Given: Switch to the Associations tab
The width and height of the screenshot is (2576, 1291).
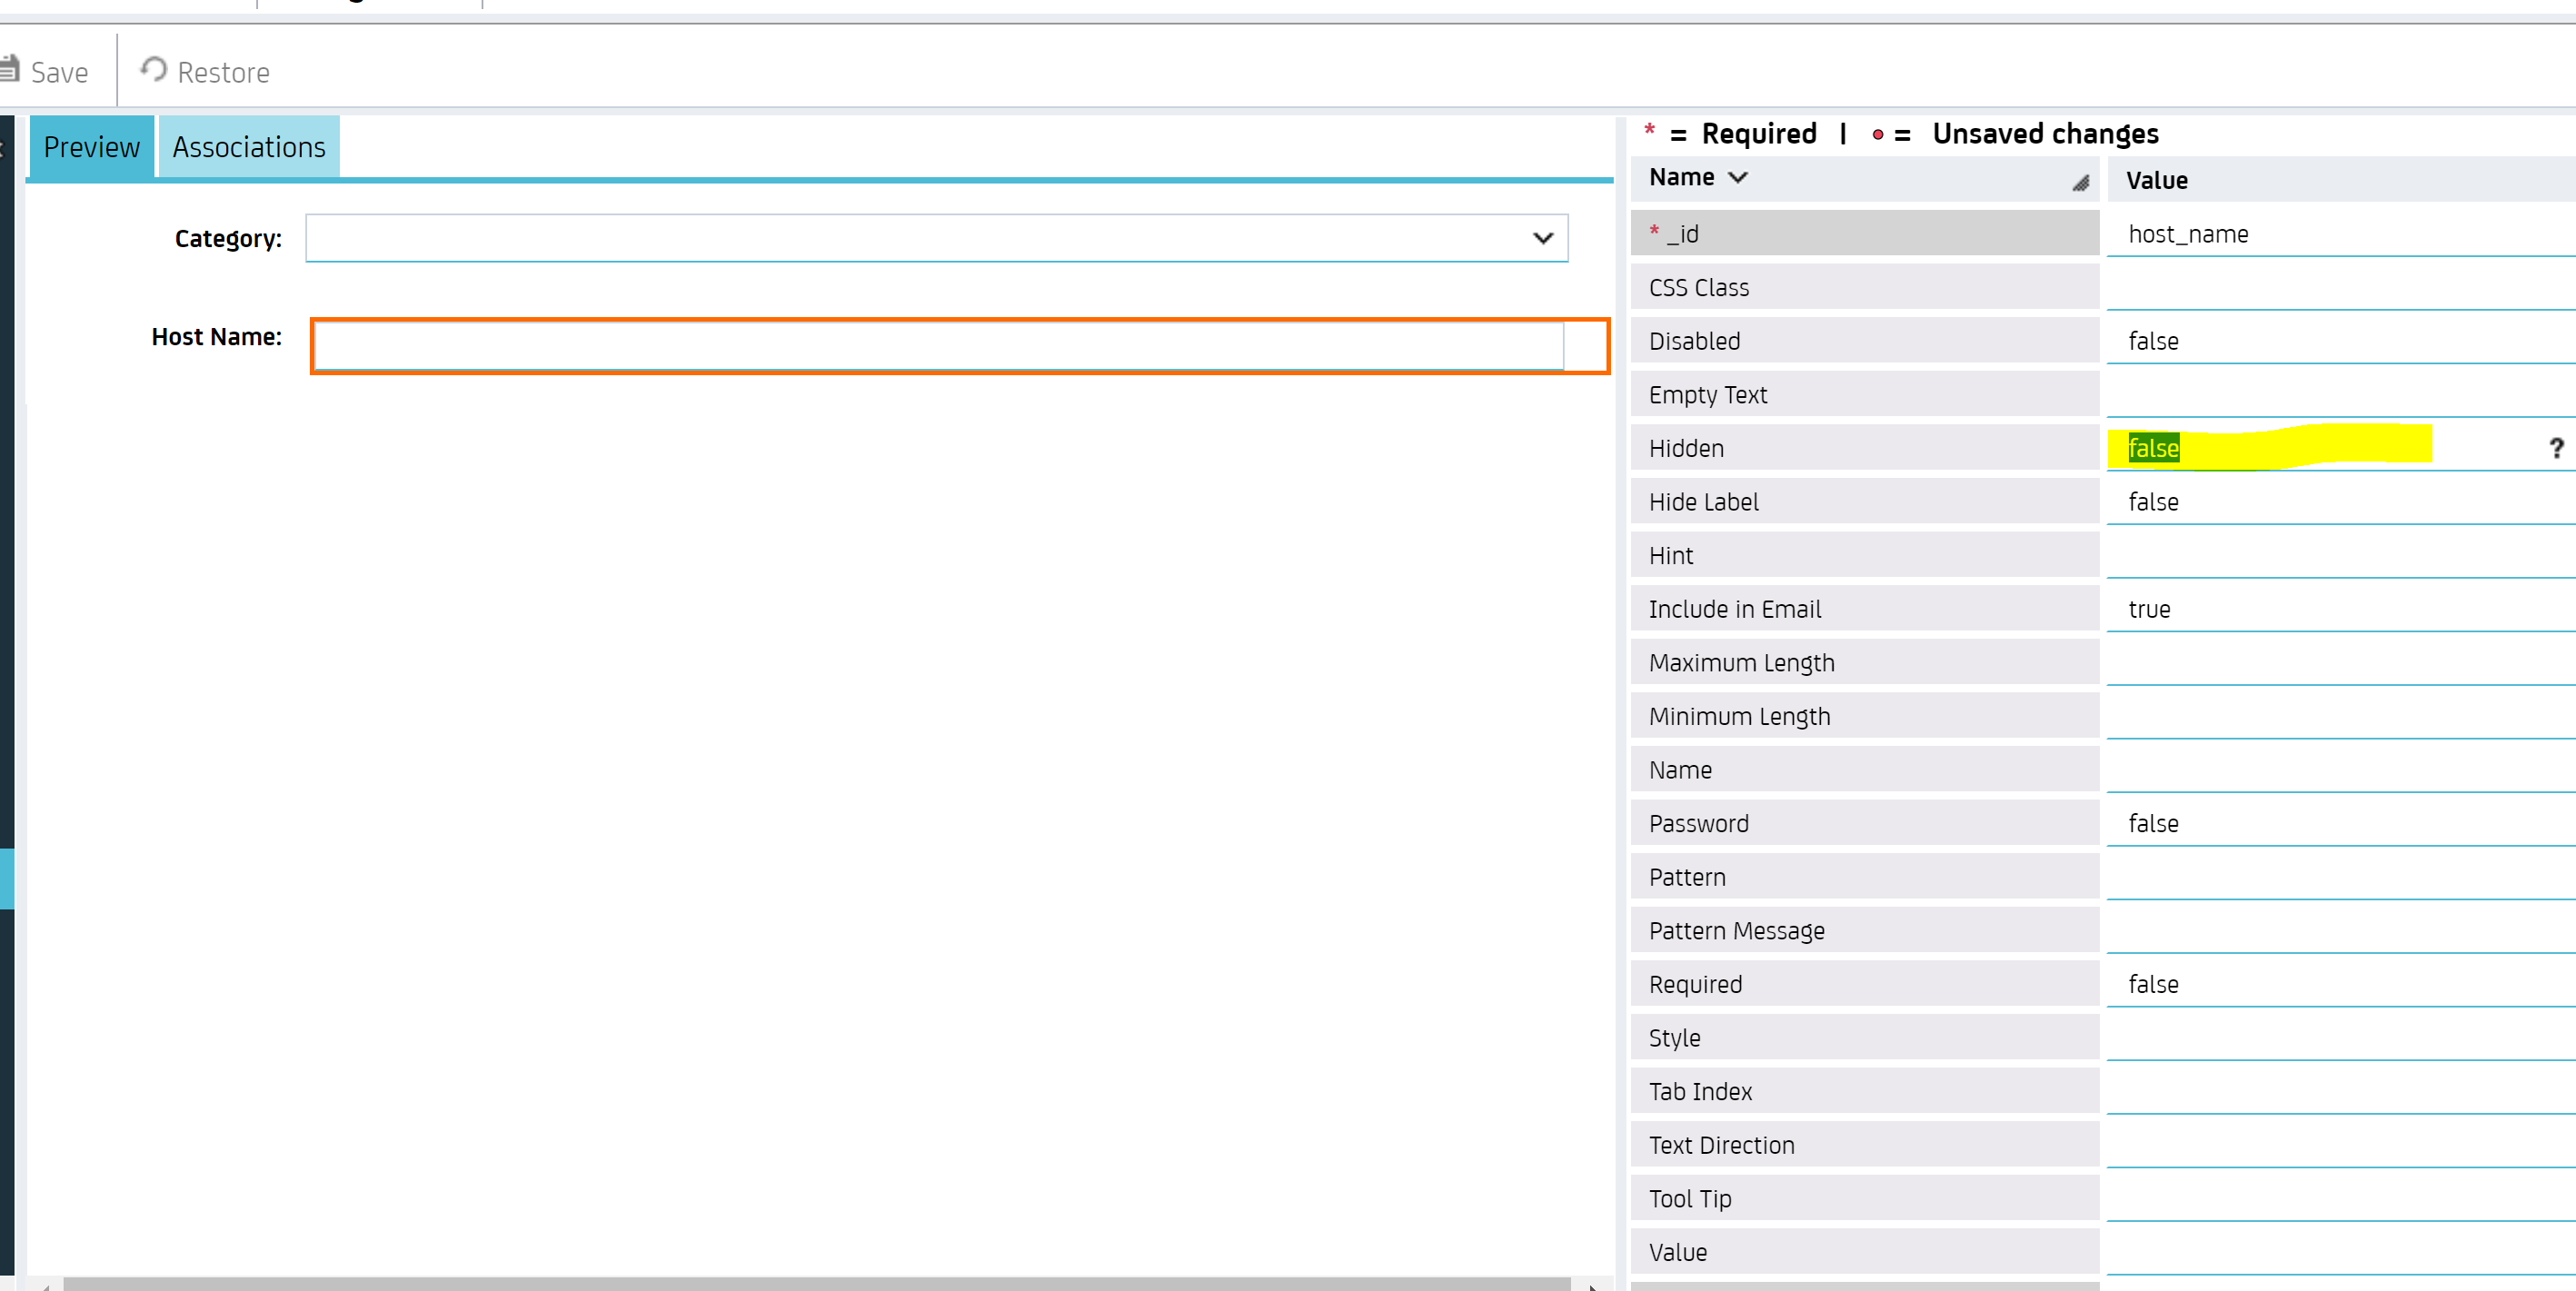Looking at the screenshot, I should point(248,146).
